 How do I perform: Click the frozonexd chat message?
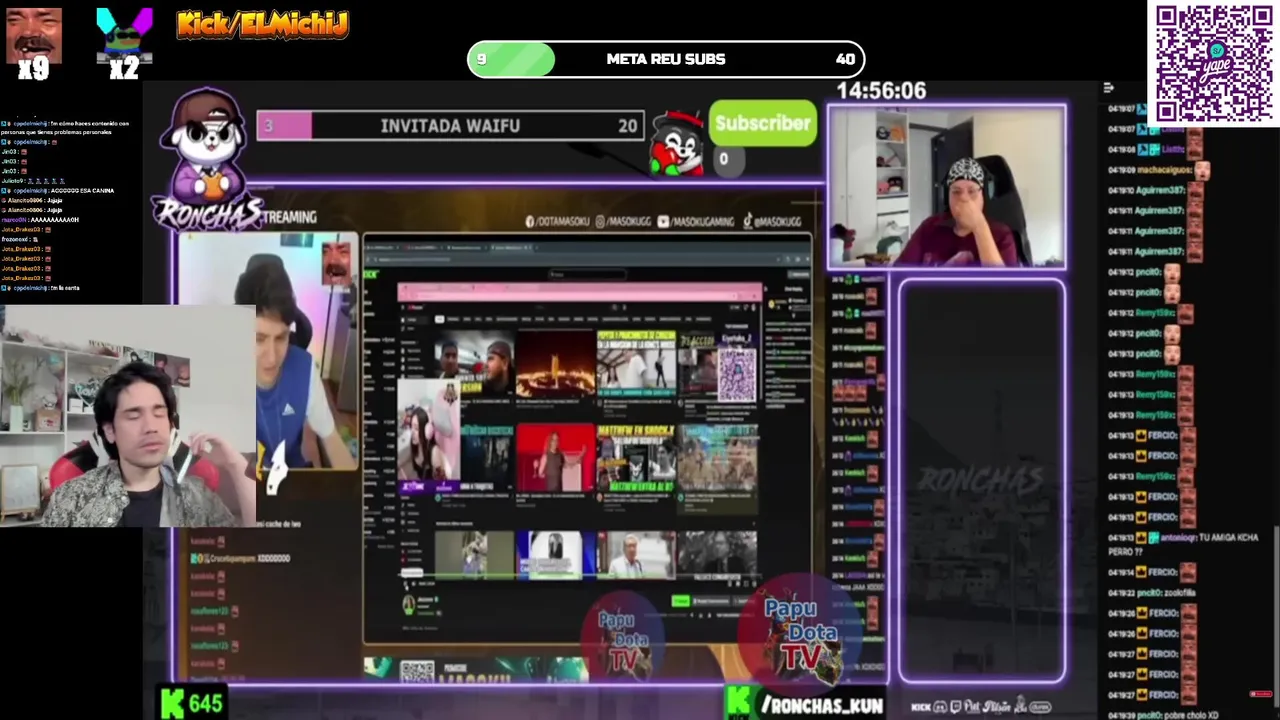coord(20,239)
